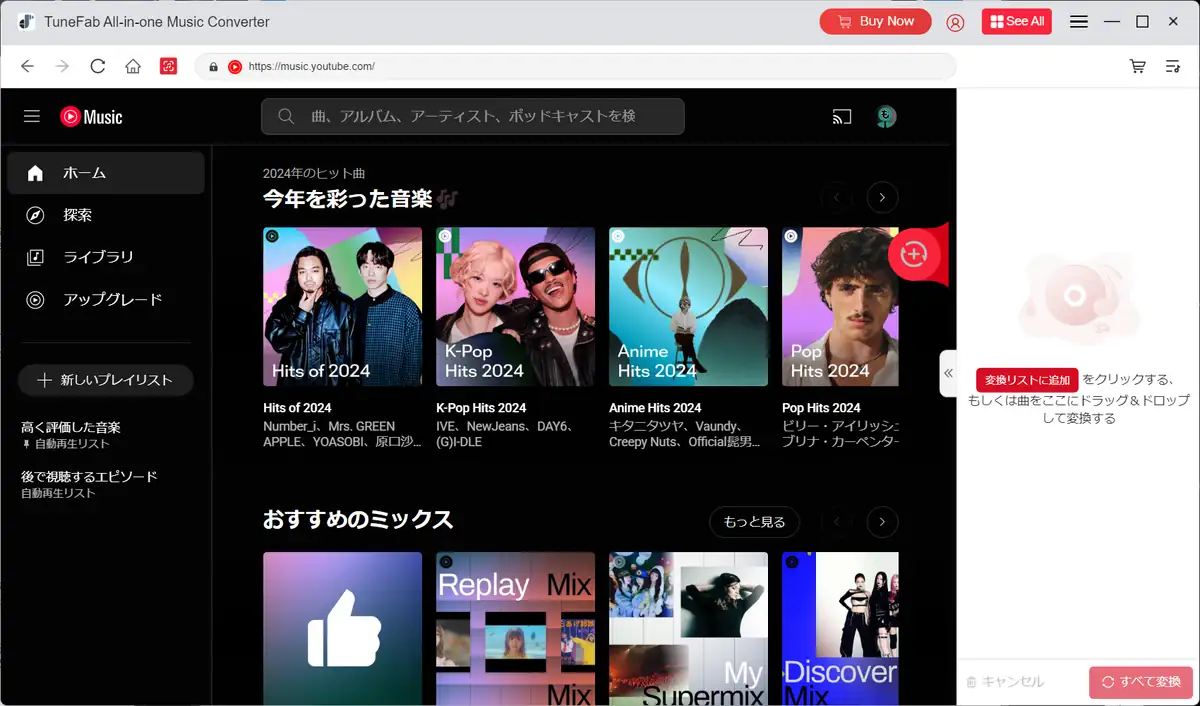Open the user account profile icon
This screenshot has height=706, width=1200.
955,22
